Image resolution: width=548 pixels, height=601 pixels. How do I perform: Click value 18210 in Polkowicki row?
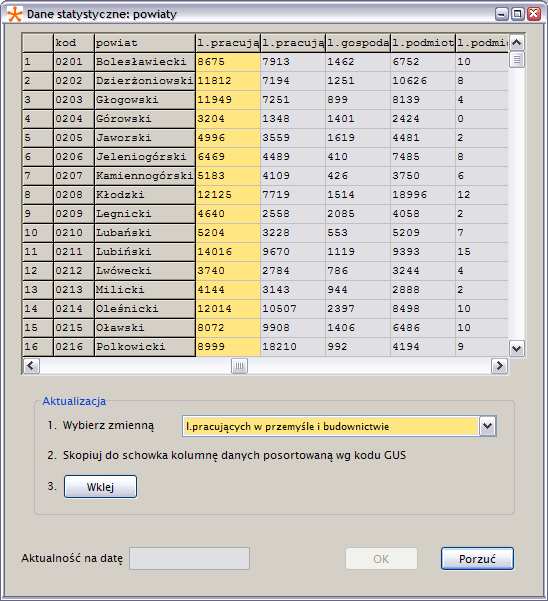click(x=293, y=346)
